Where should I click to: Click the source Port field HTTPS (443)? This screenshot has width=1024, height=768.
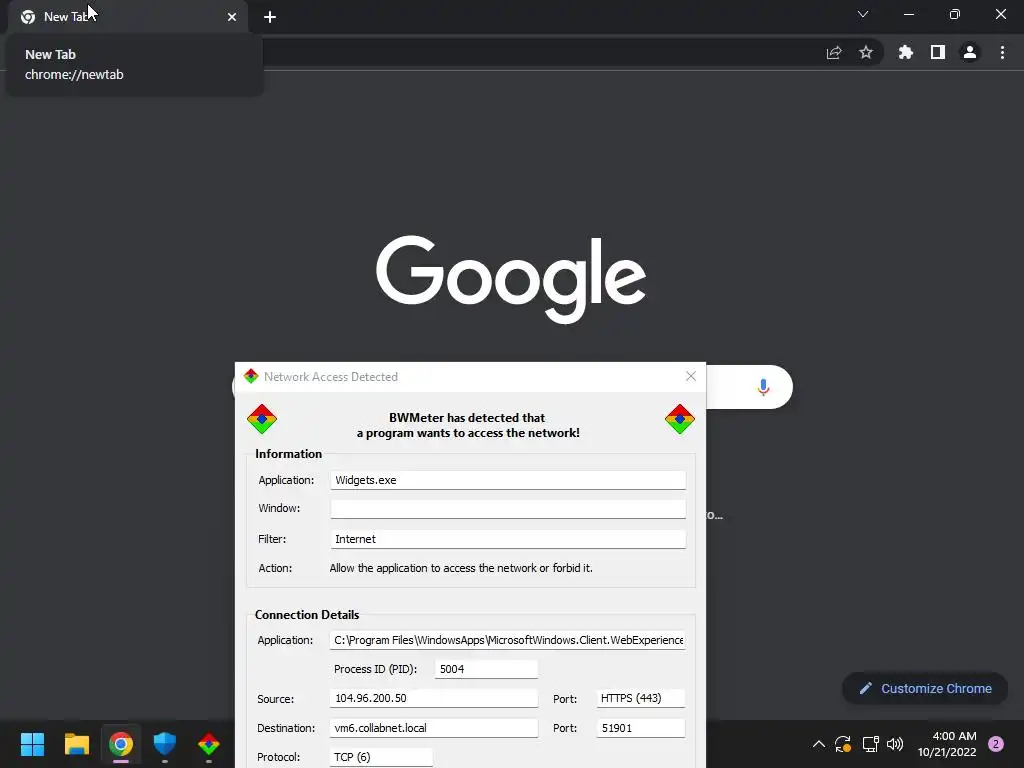tap(641, 698)
